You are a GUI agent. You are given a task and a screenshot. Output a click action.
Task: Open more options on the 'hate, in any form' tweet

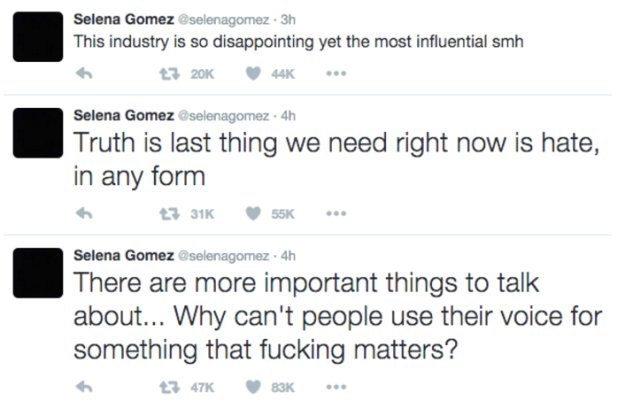340,213
